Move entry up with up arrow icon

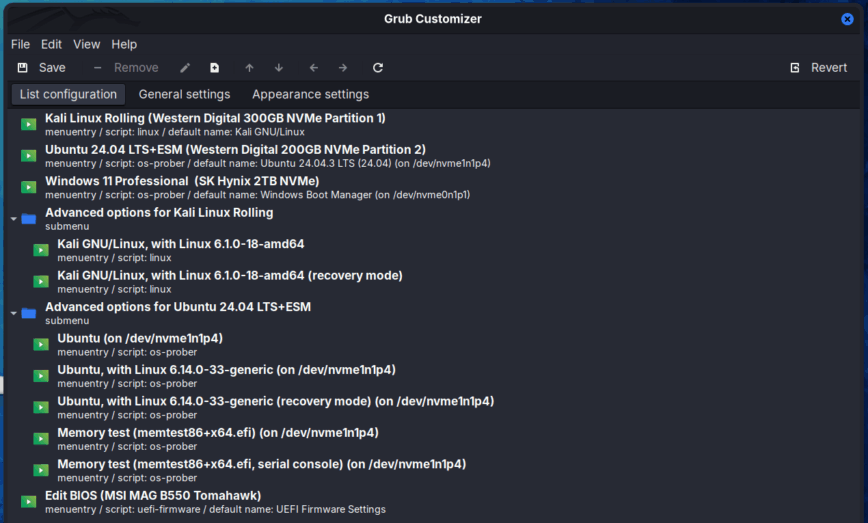(249, 68)
